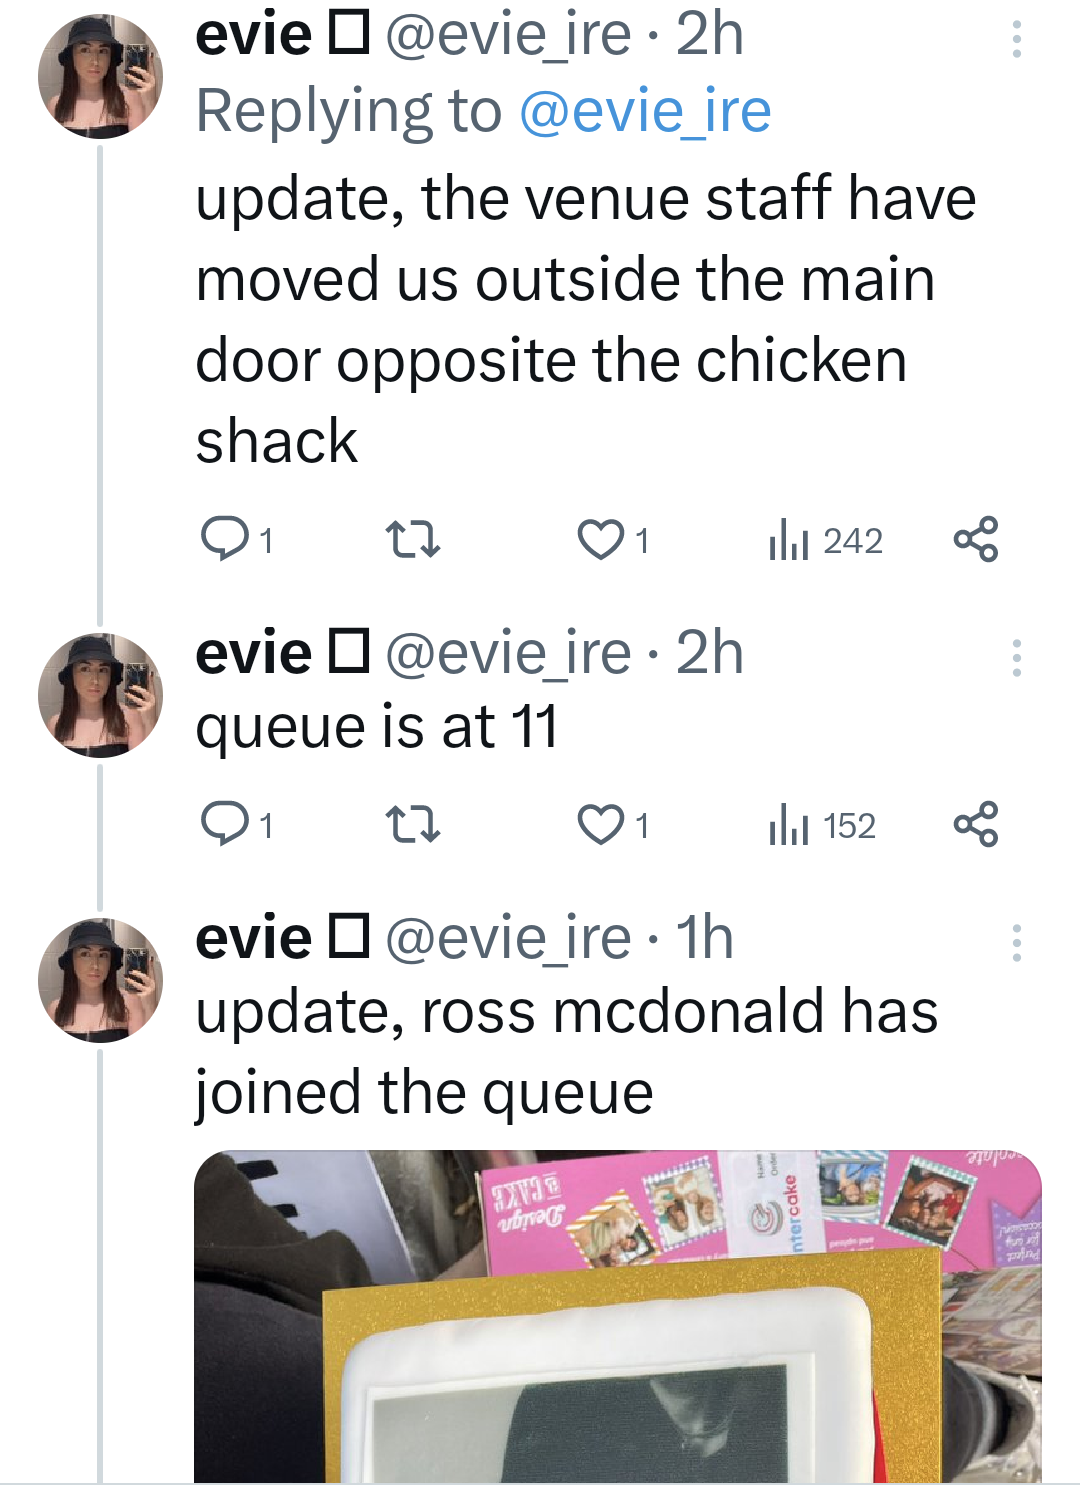
Task: Open more options on ross mcdonald tweet
Action: 1016,943
